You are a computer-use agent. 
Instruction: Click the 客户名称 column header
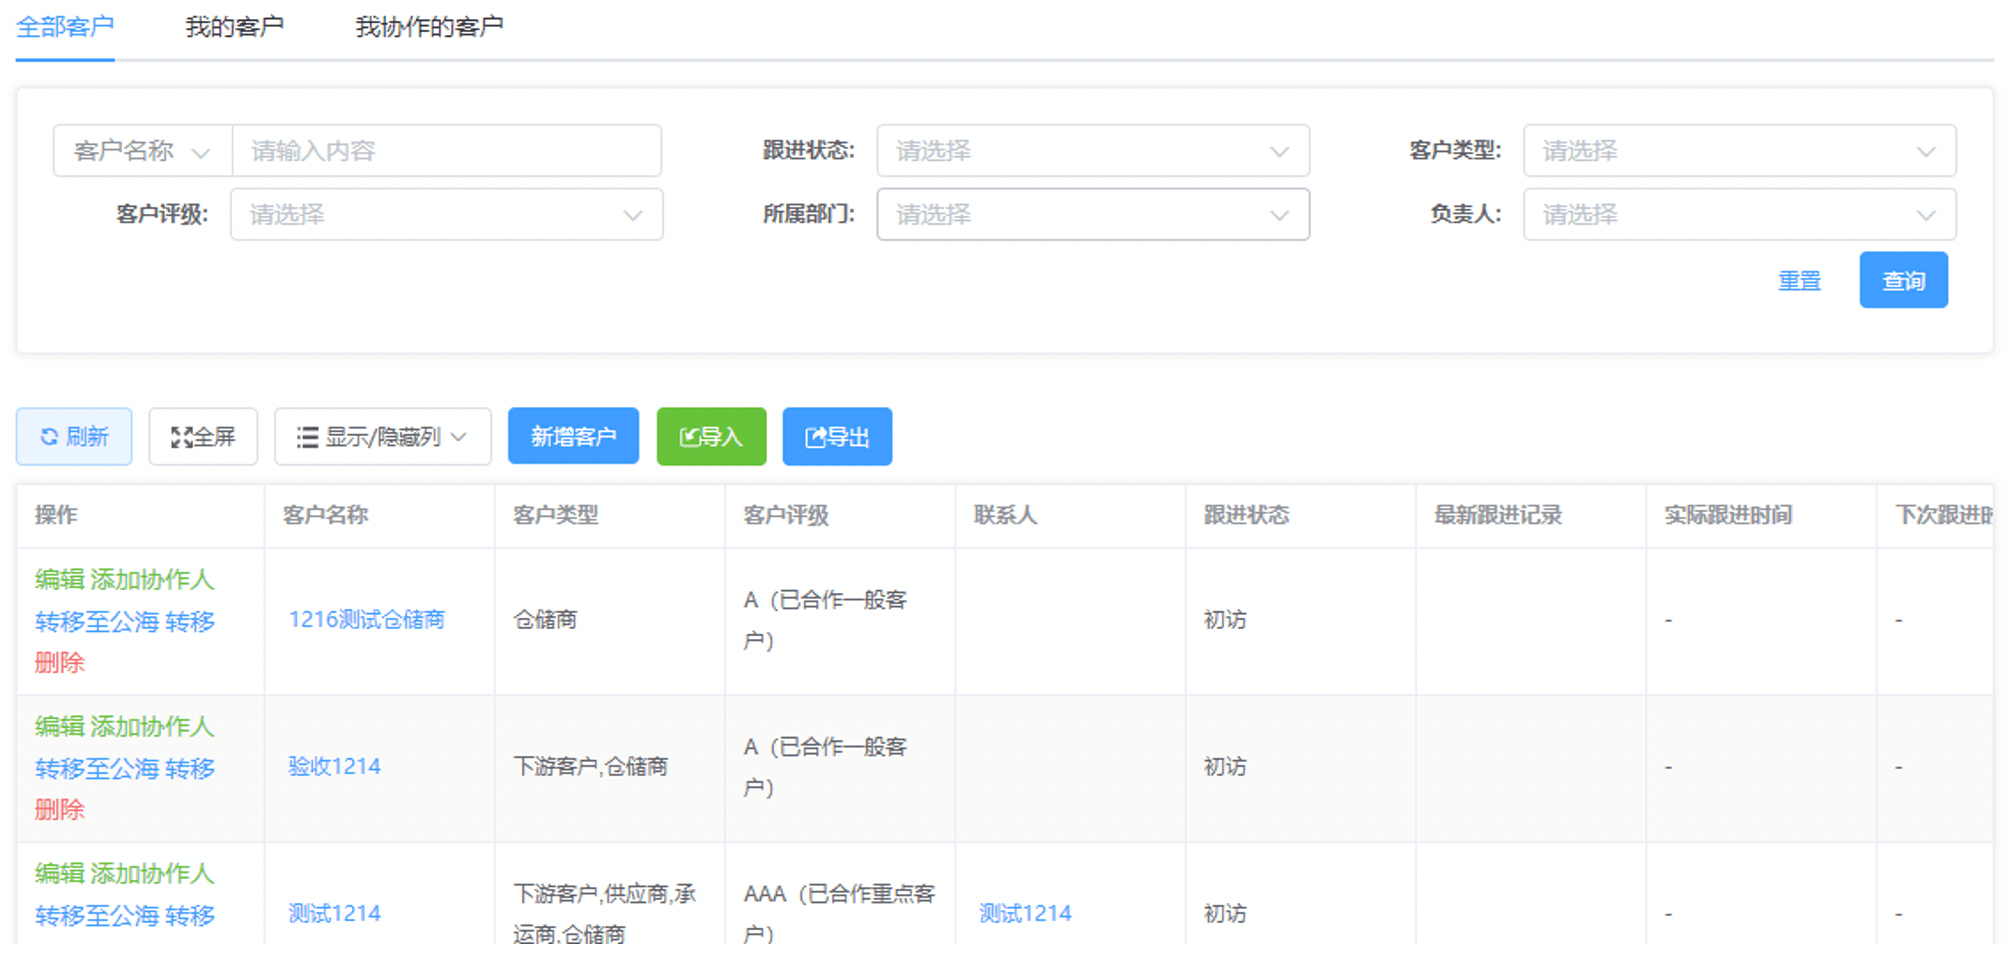point(326,516)
